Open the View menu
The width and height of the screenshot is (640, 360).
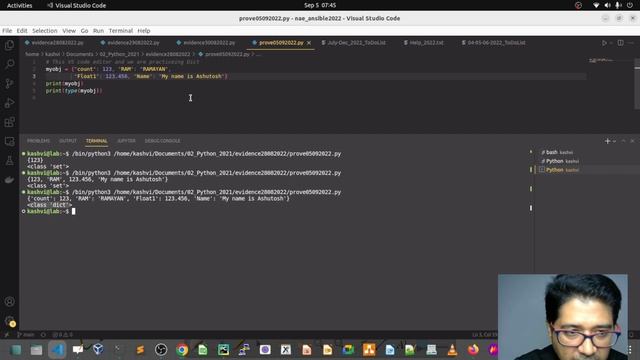[69, 31]
